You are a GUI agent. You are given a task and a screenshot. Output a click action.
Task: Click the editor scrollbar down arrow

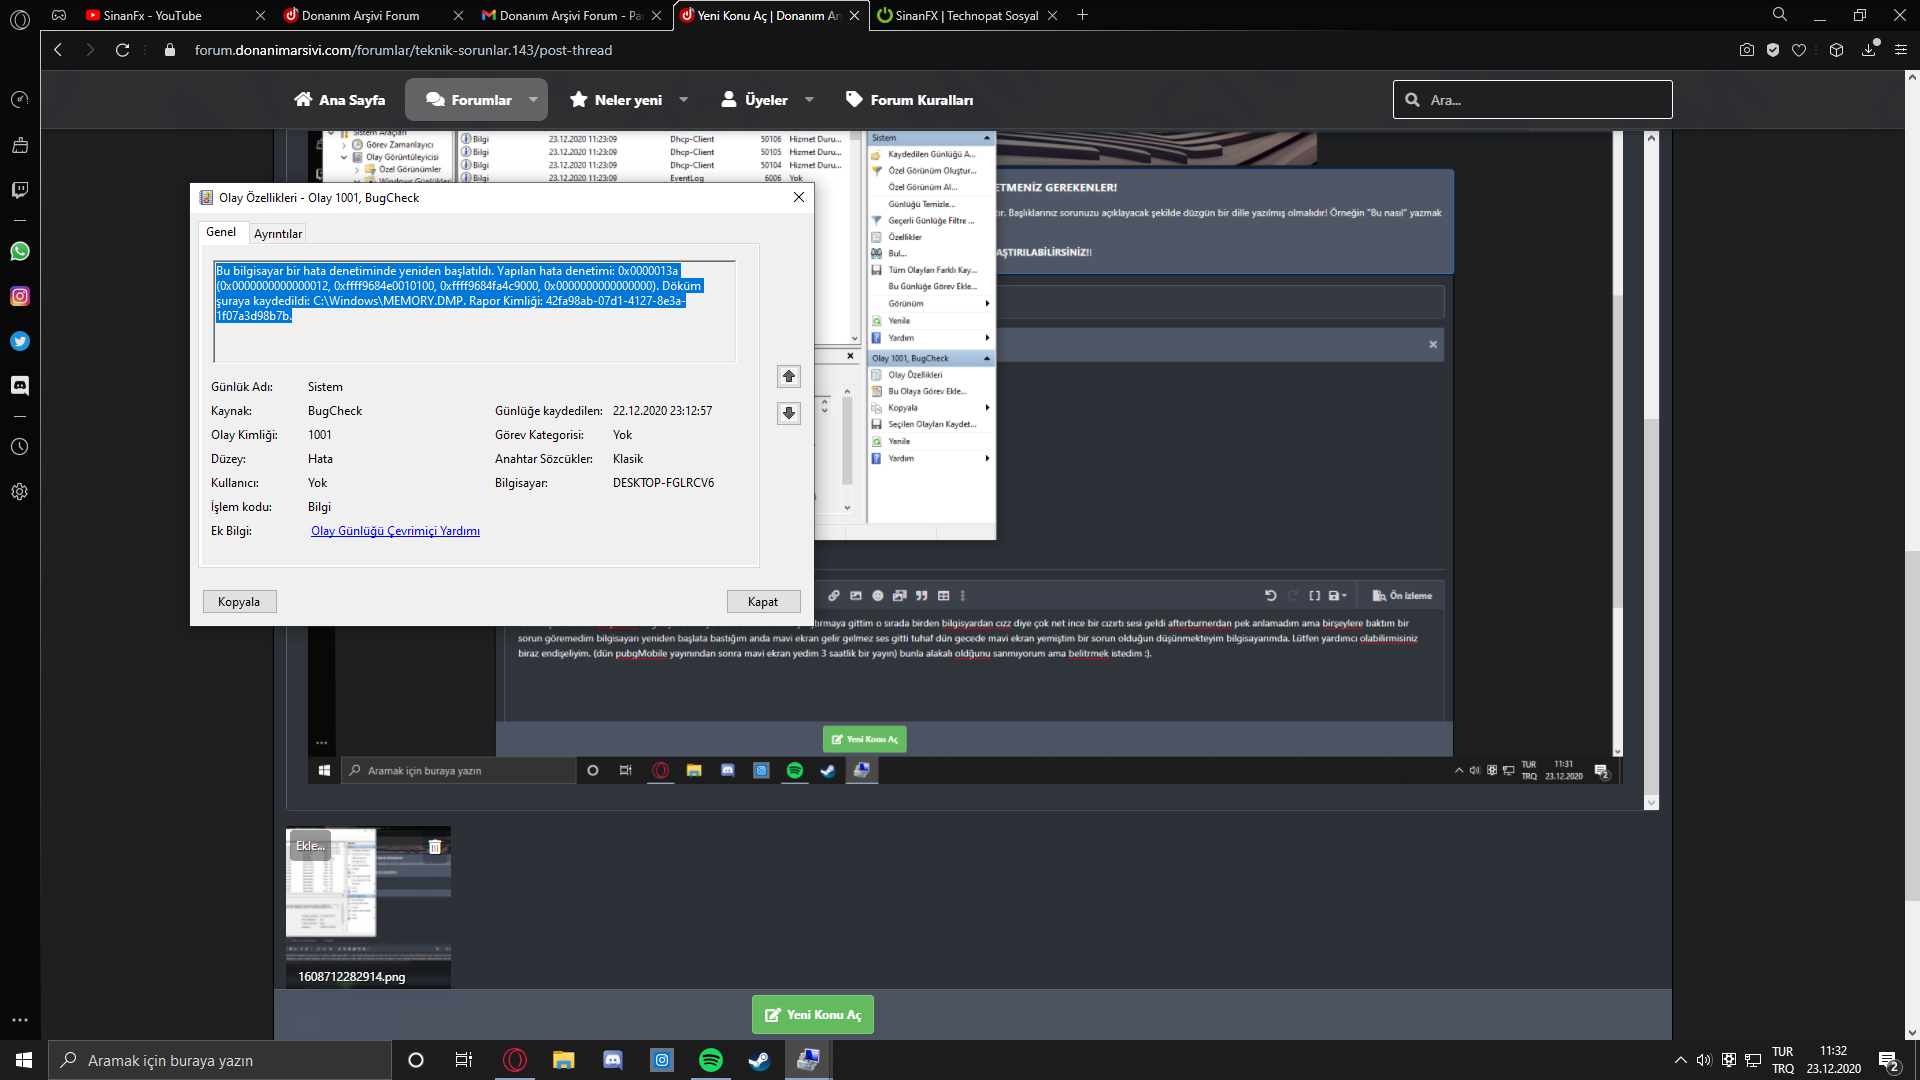1651,803
